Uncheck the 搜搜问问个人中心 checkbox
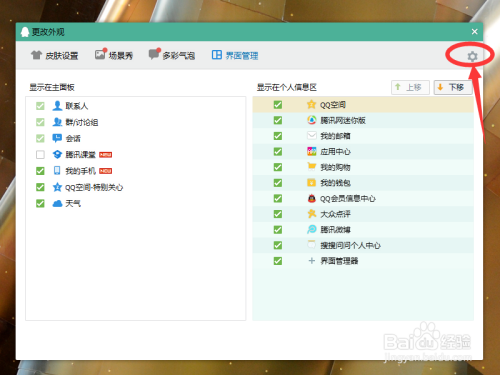 point(278,245)
